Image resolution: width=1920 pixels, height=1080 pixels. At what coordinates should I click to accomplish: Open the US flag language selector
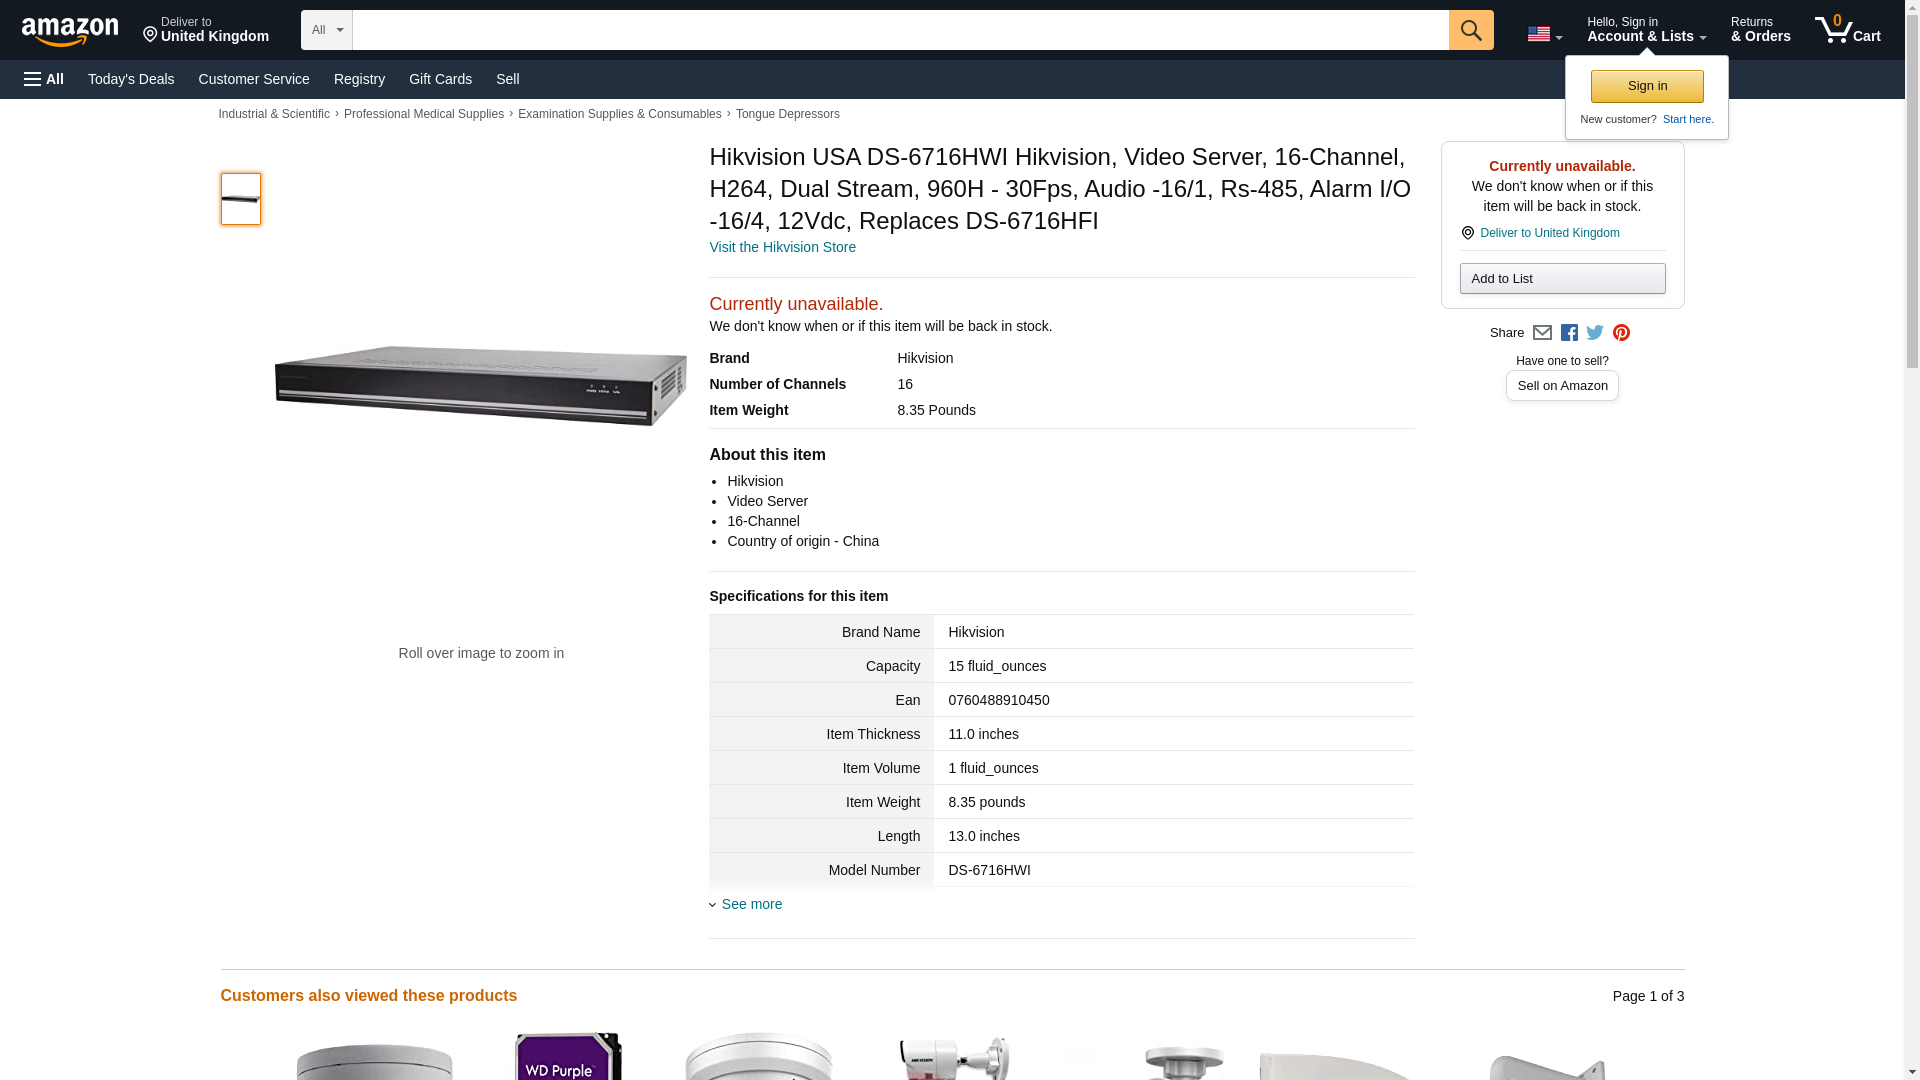1544,34
